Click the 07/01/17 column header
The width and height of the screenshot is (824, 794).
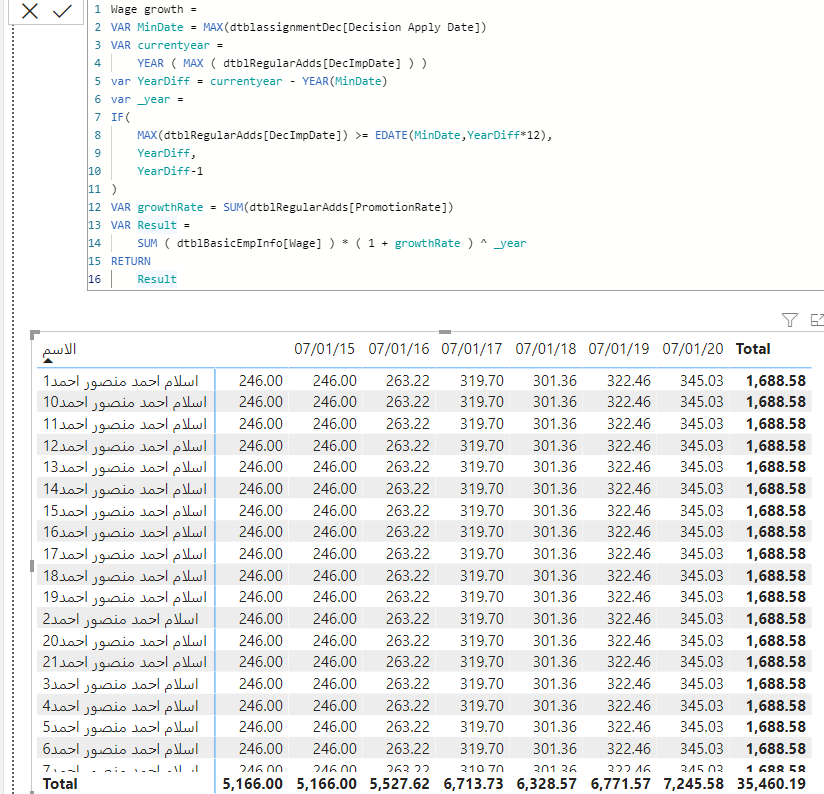point(471,349)
